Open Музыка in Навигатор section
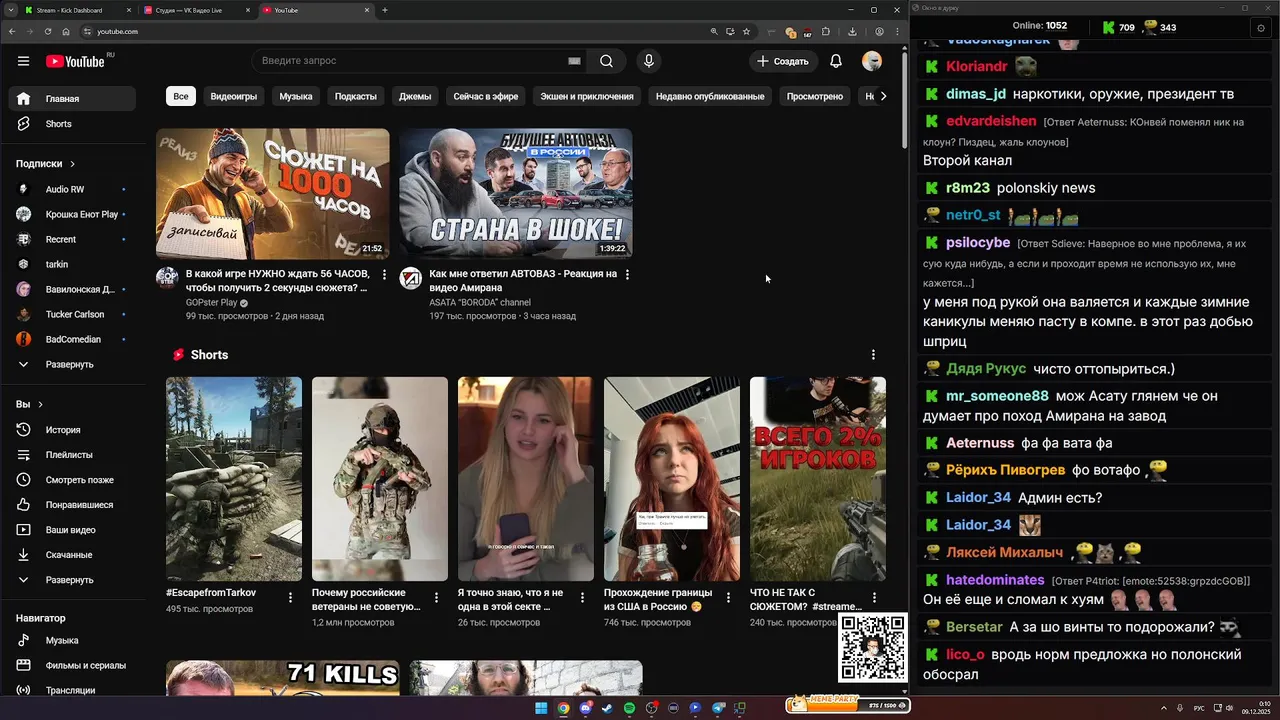Screen dimensions: 1280x720 pyautogui.click(x=72, y=640)
